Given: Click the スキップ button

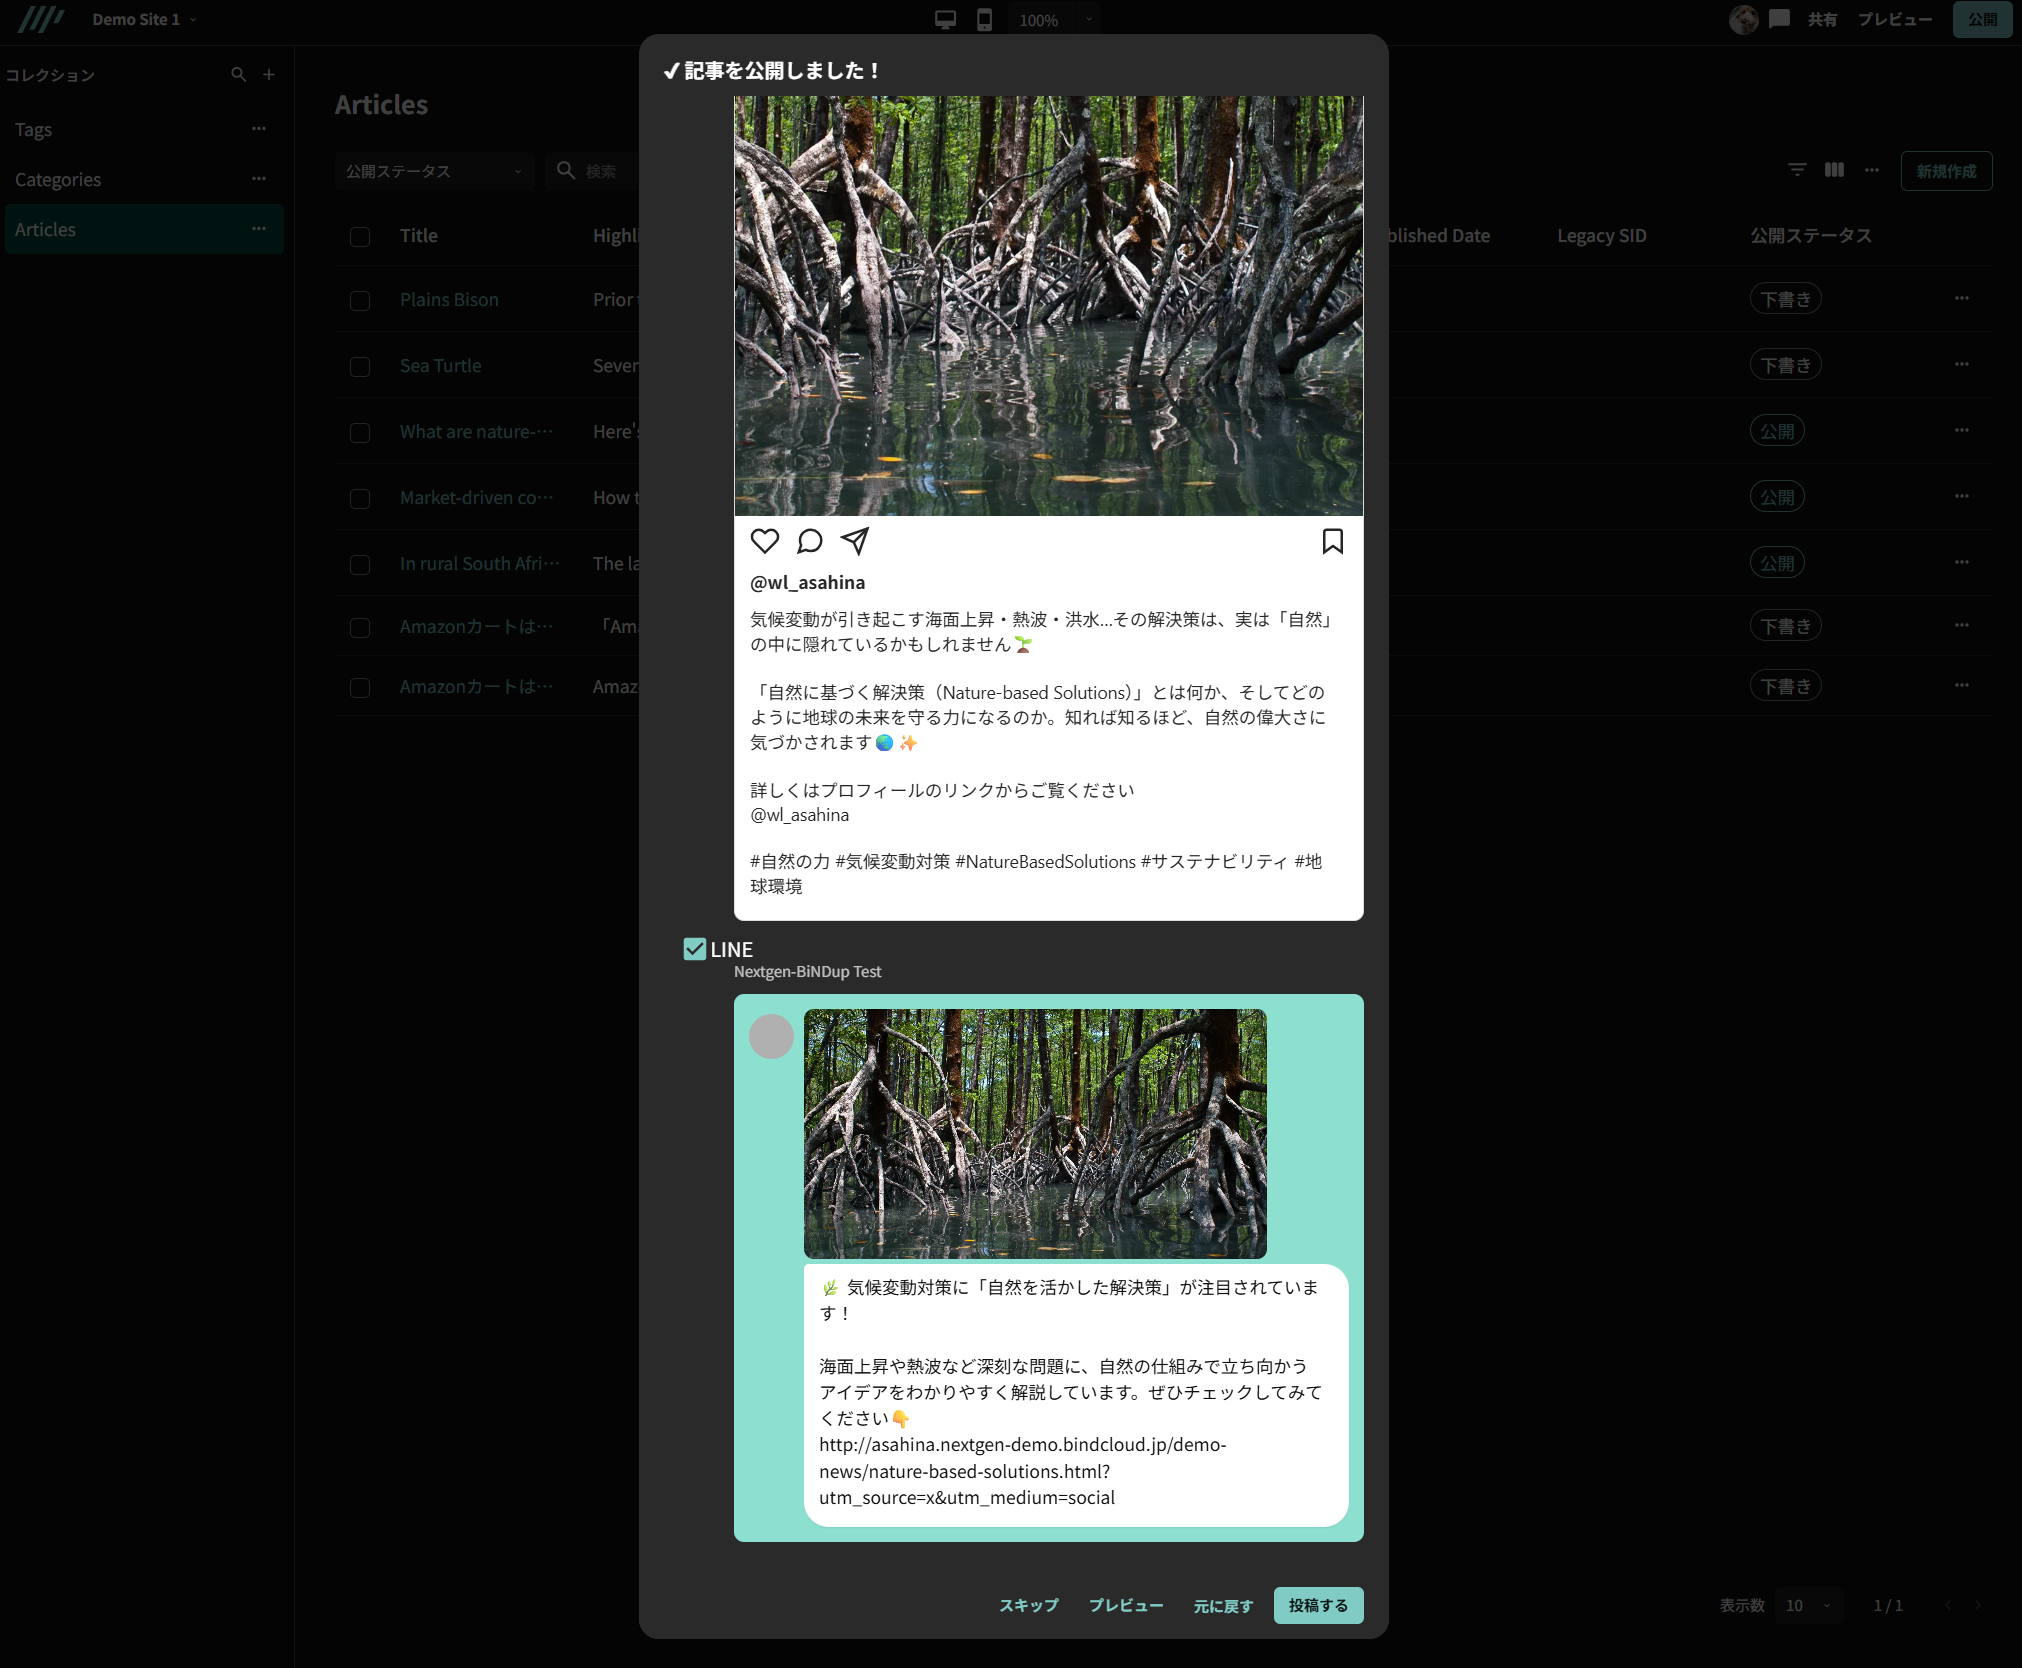Looking at the screenshot, I should [x=1029, y=1605].
